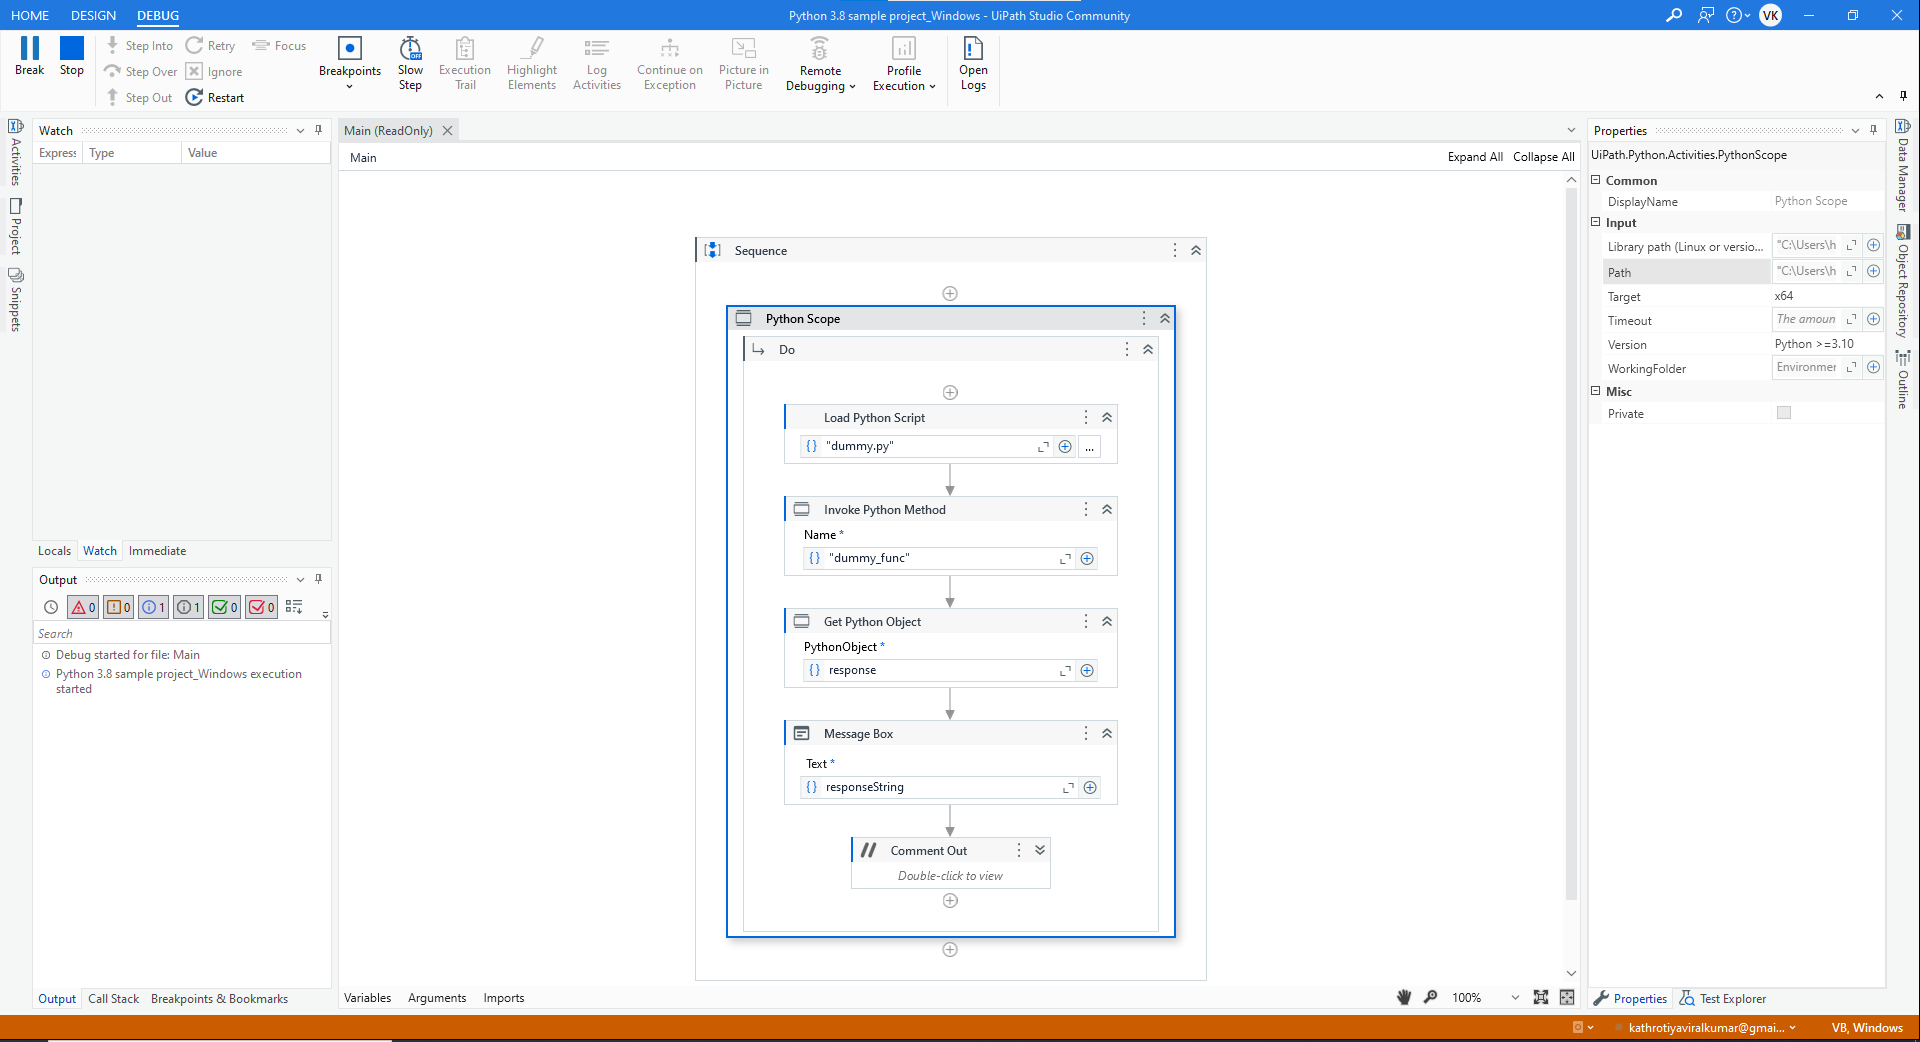
Task: Collapse the Load Python Script activity
Action: point(1107,417)
